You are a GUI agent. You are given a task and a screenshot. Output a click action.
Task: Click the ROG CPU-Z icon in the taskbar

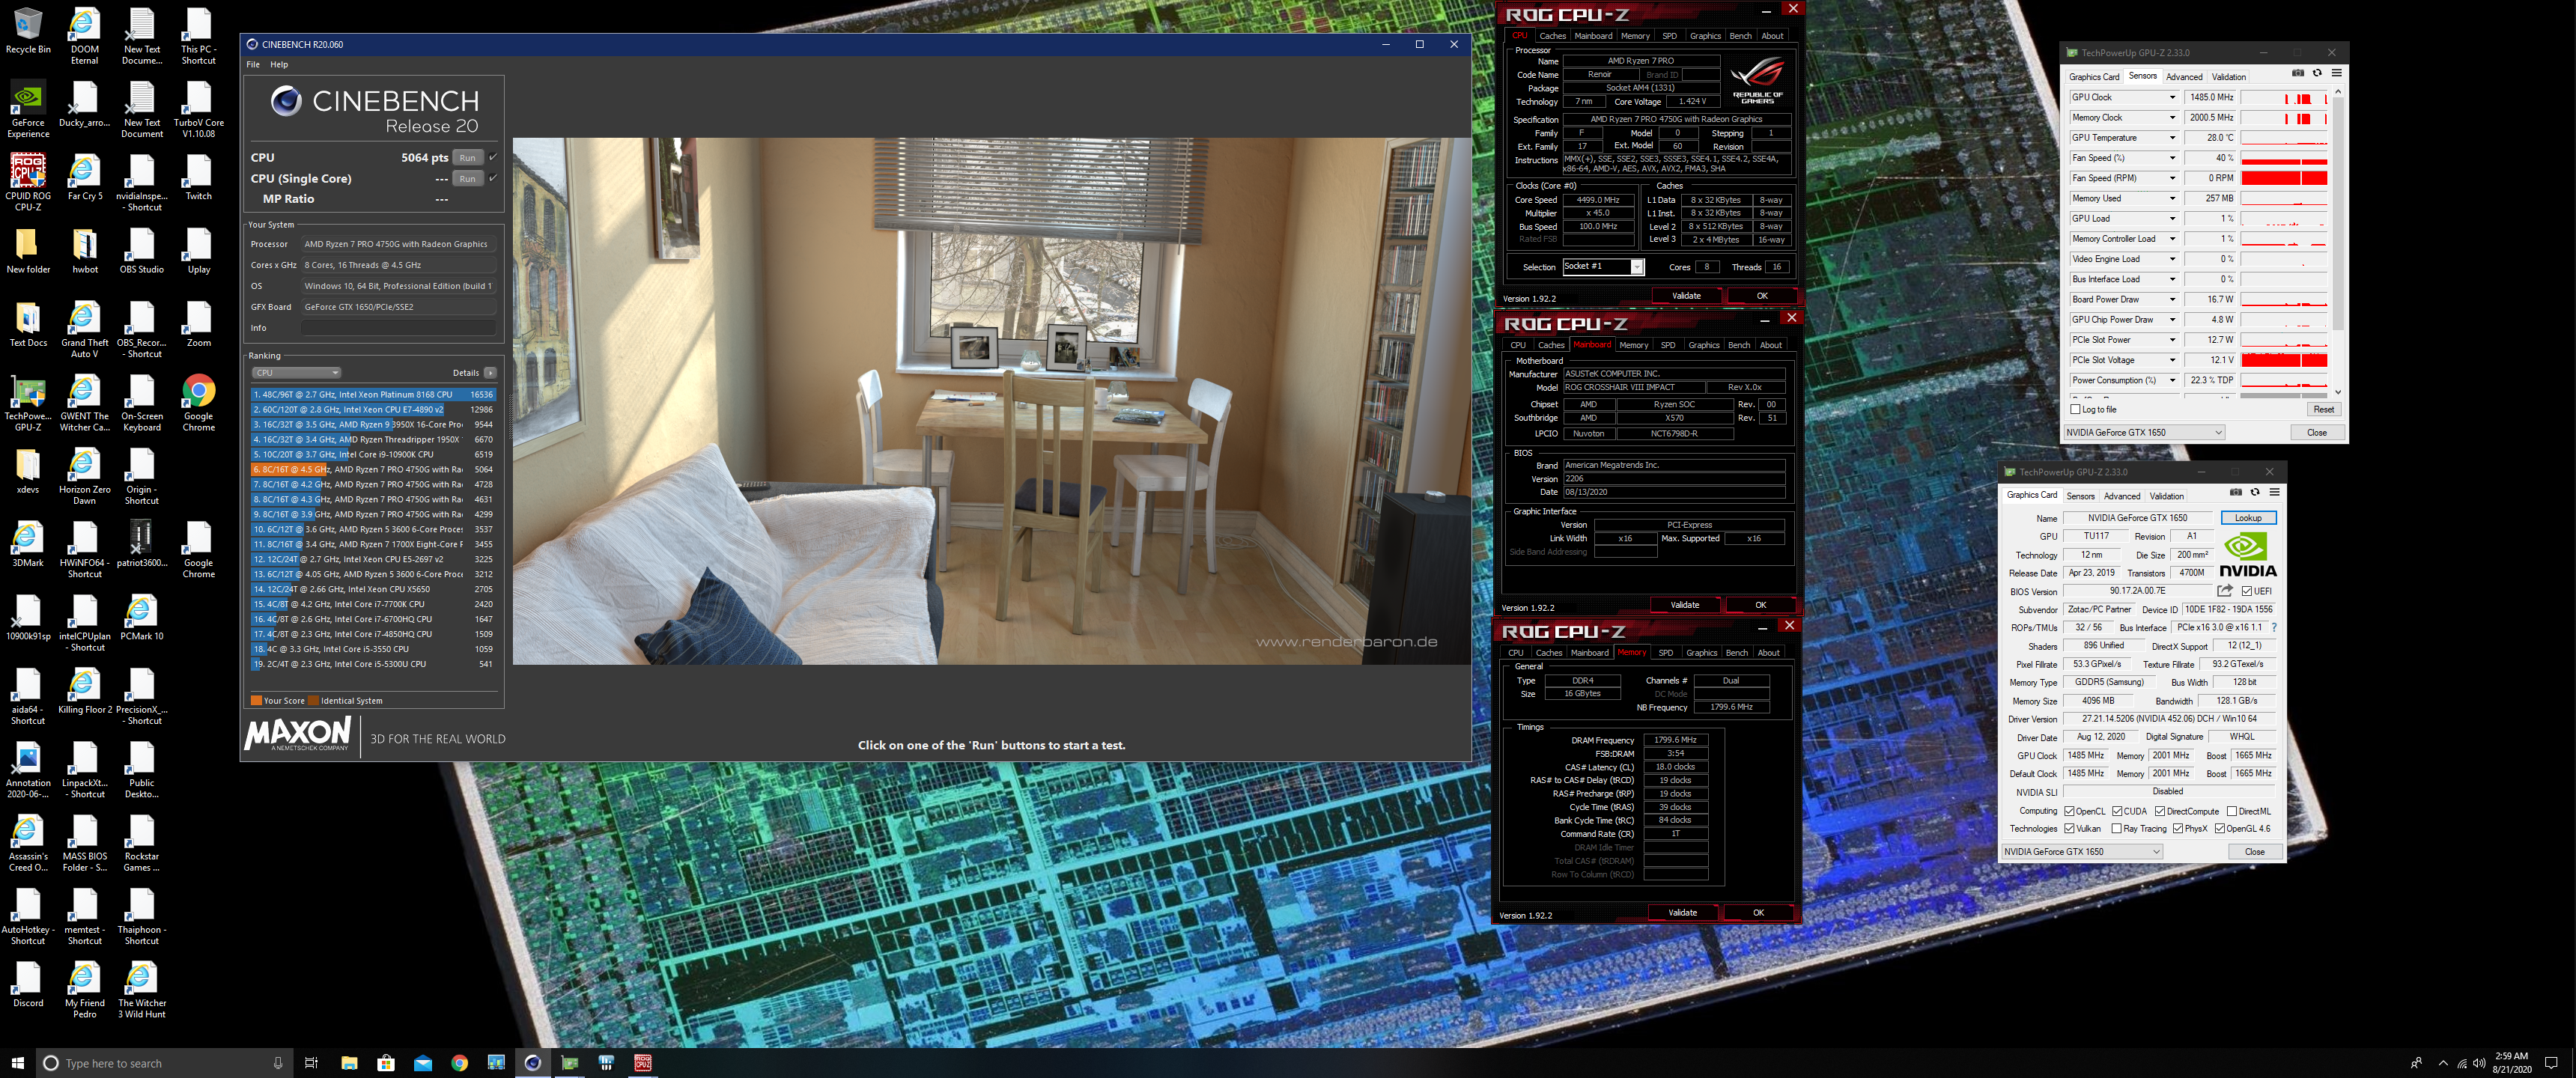[x=643, y=1063]
